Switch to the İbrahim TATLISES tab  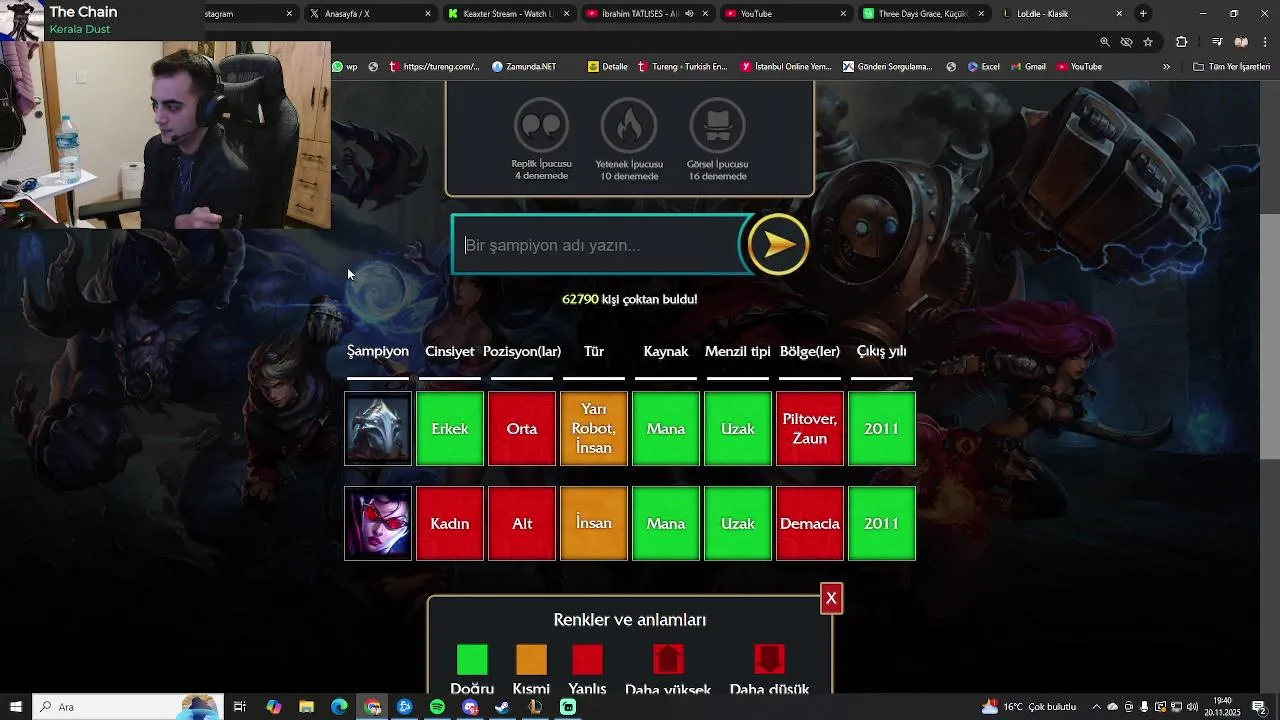(646, 14)
